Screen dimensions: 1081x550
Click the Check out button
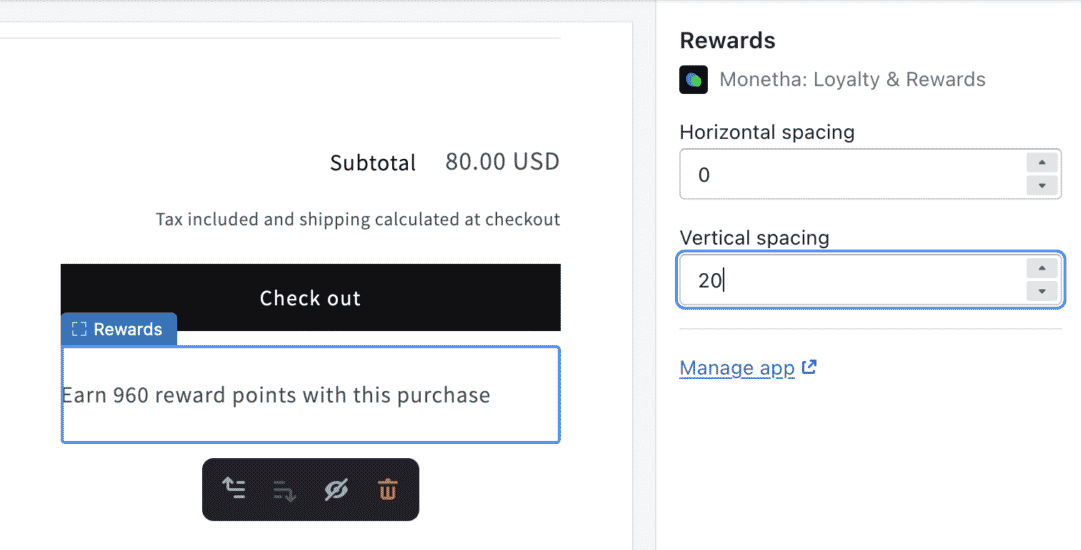pos(310,297)
